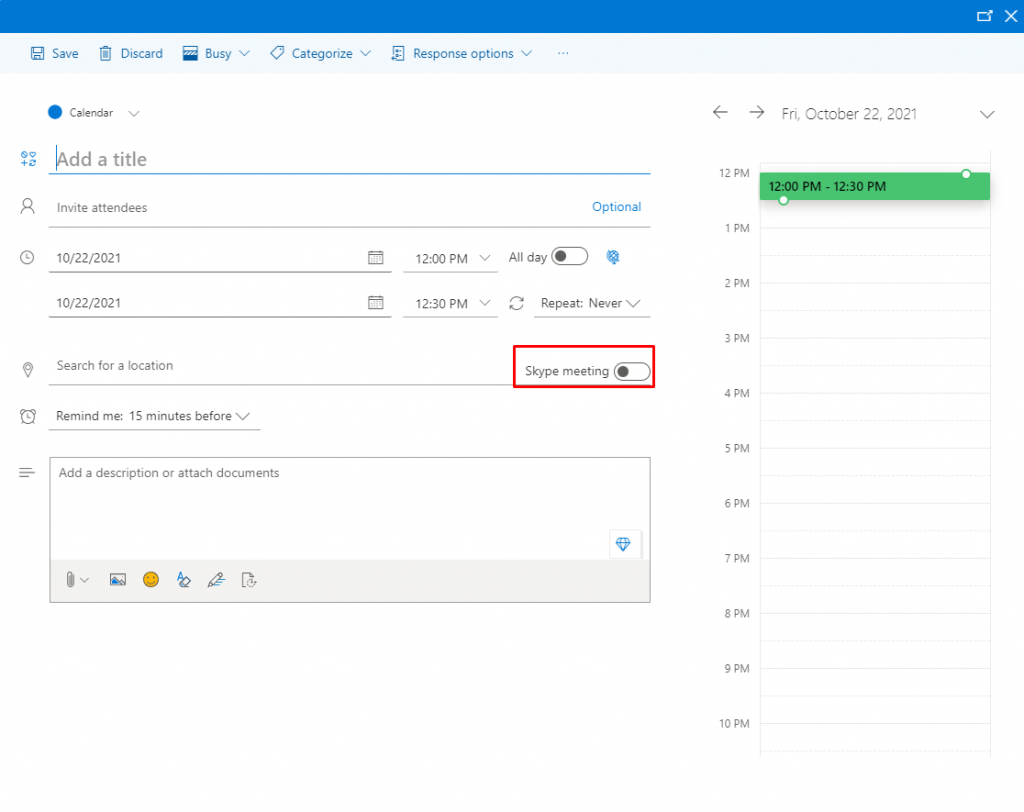Click the 9 PM time slot row

click(874, 696)
